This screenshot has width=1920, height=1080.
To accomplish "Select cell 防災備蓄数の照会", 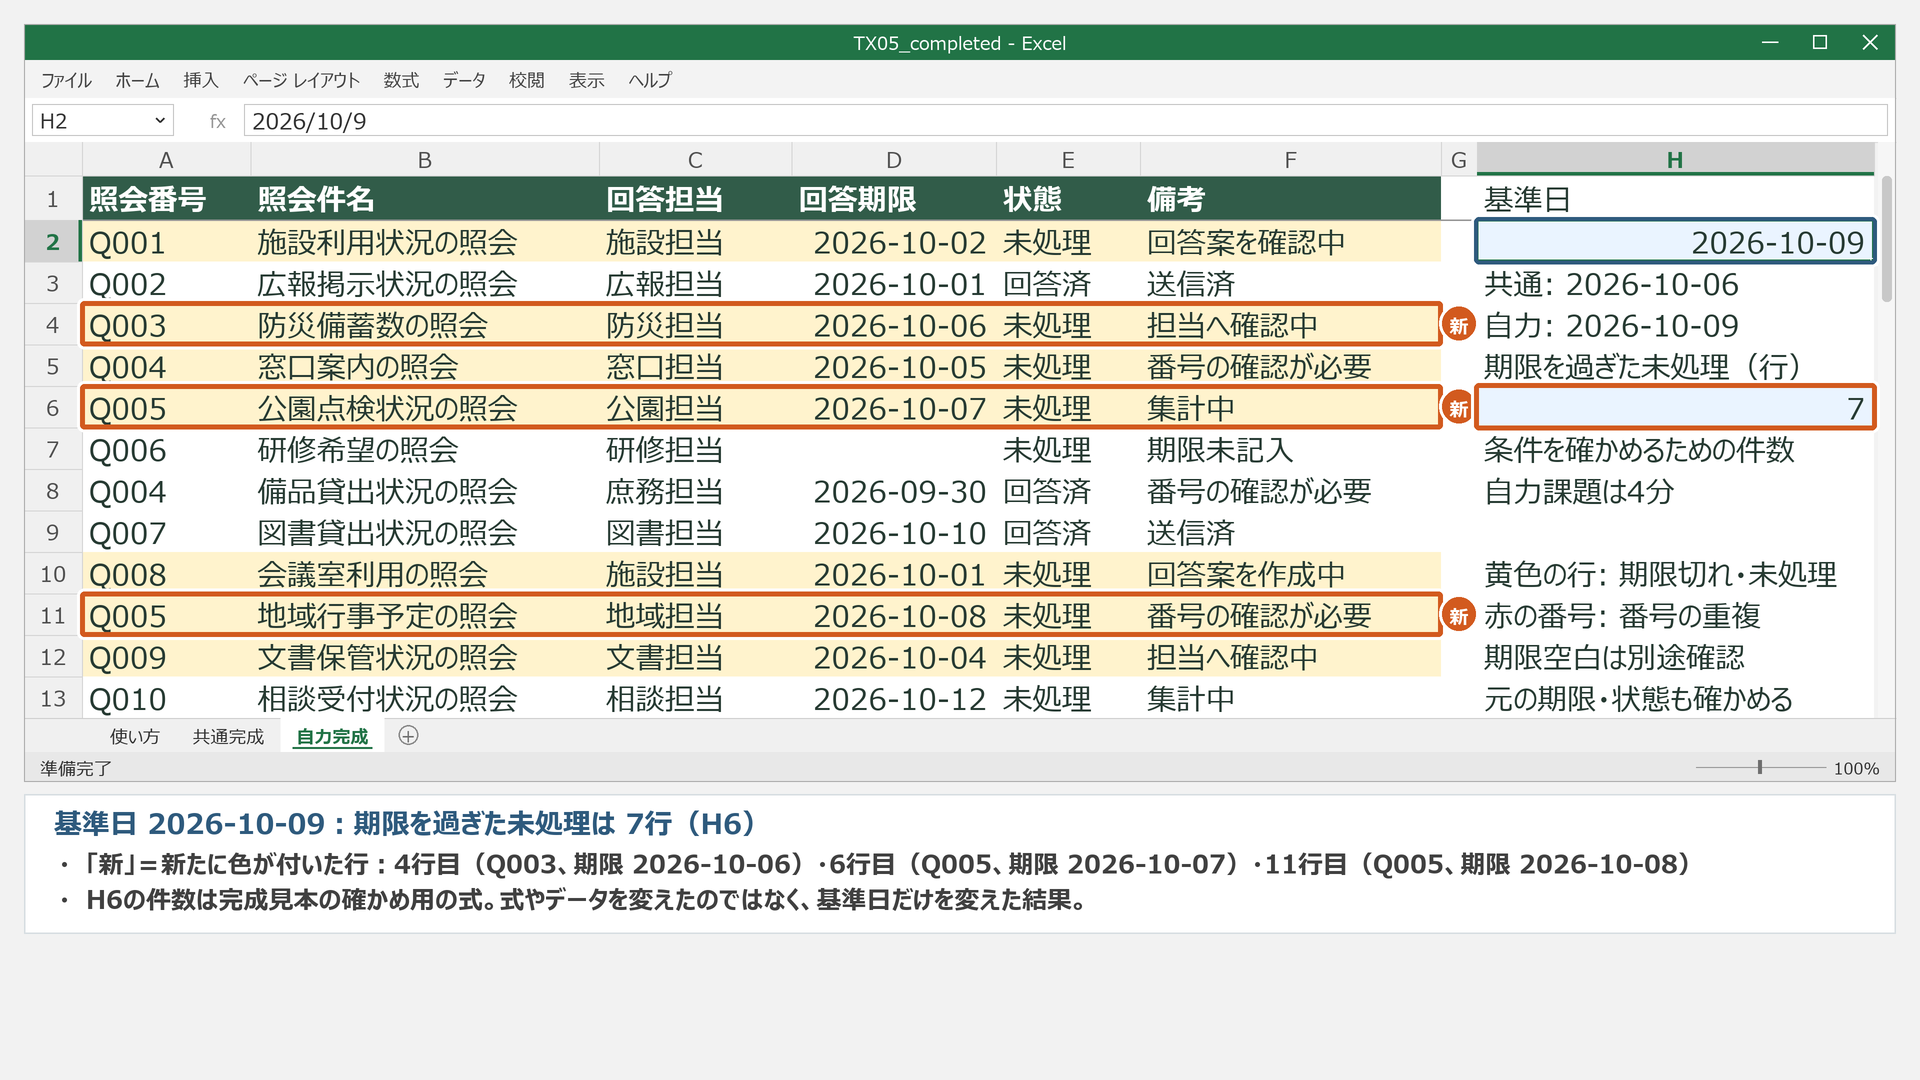I will pos(424,325).
